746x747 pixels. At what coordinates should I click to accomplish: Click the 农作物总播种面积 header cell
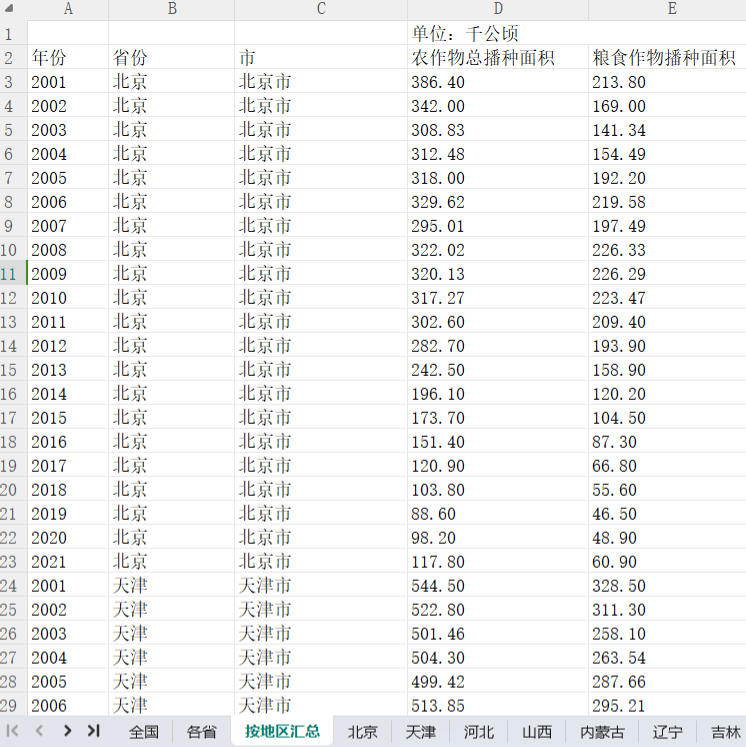point(498,58)
